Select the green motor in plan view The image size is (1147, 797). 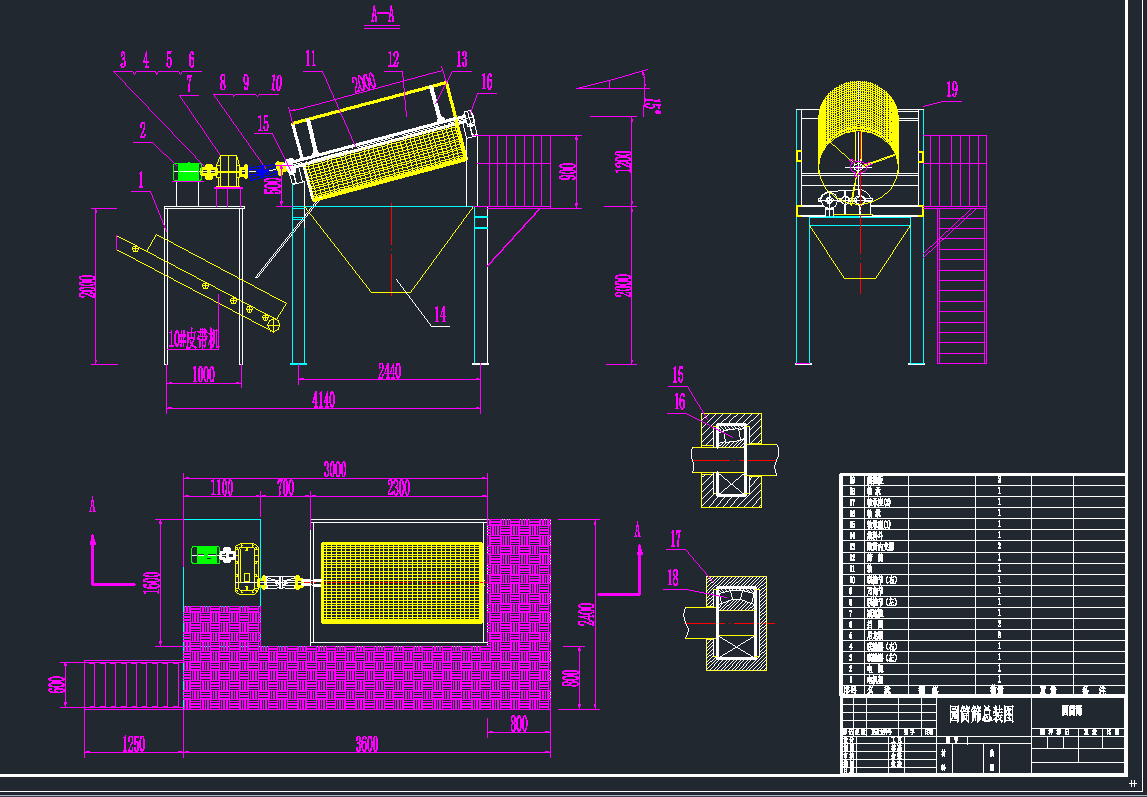(x=205, y=554)
